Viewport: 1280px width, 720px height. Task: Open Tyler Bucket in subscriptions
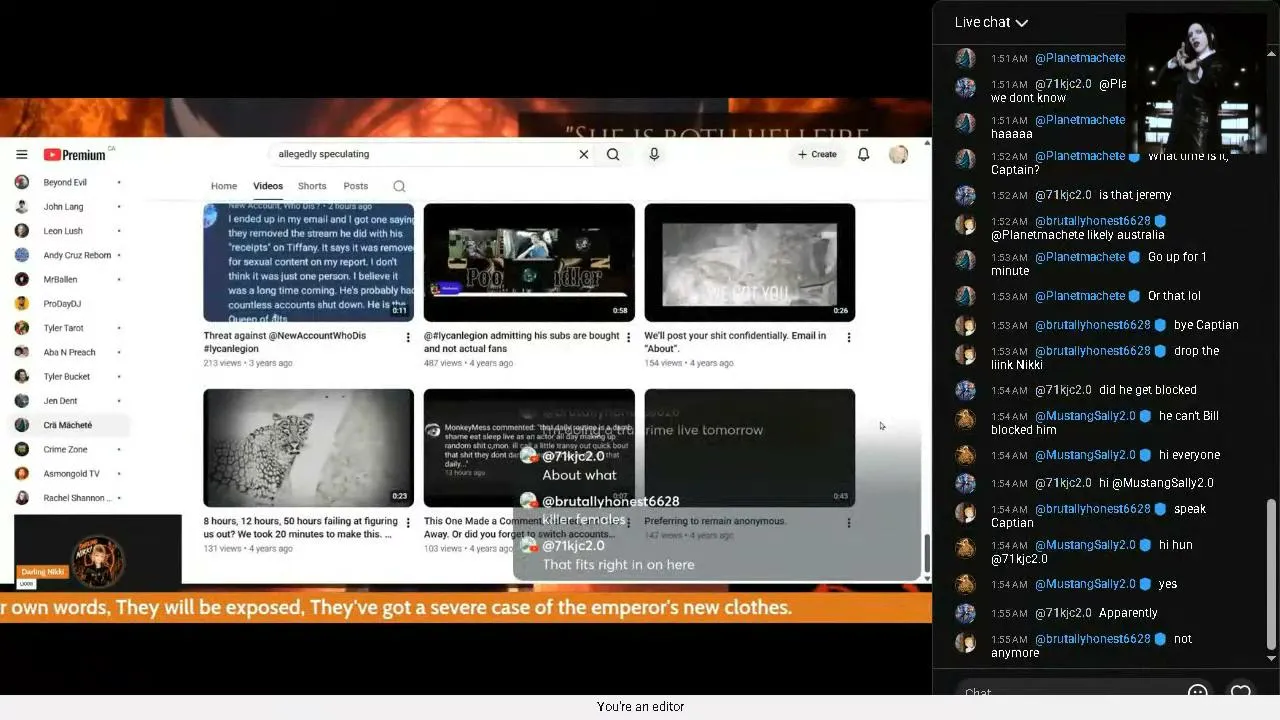pos(68,377)
